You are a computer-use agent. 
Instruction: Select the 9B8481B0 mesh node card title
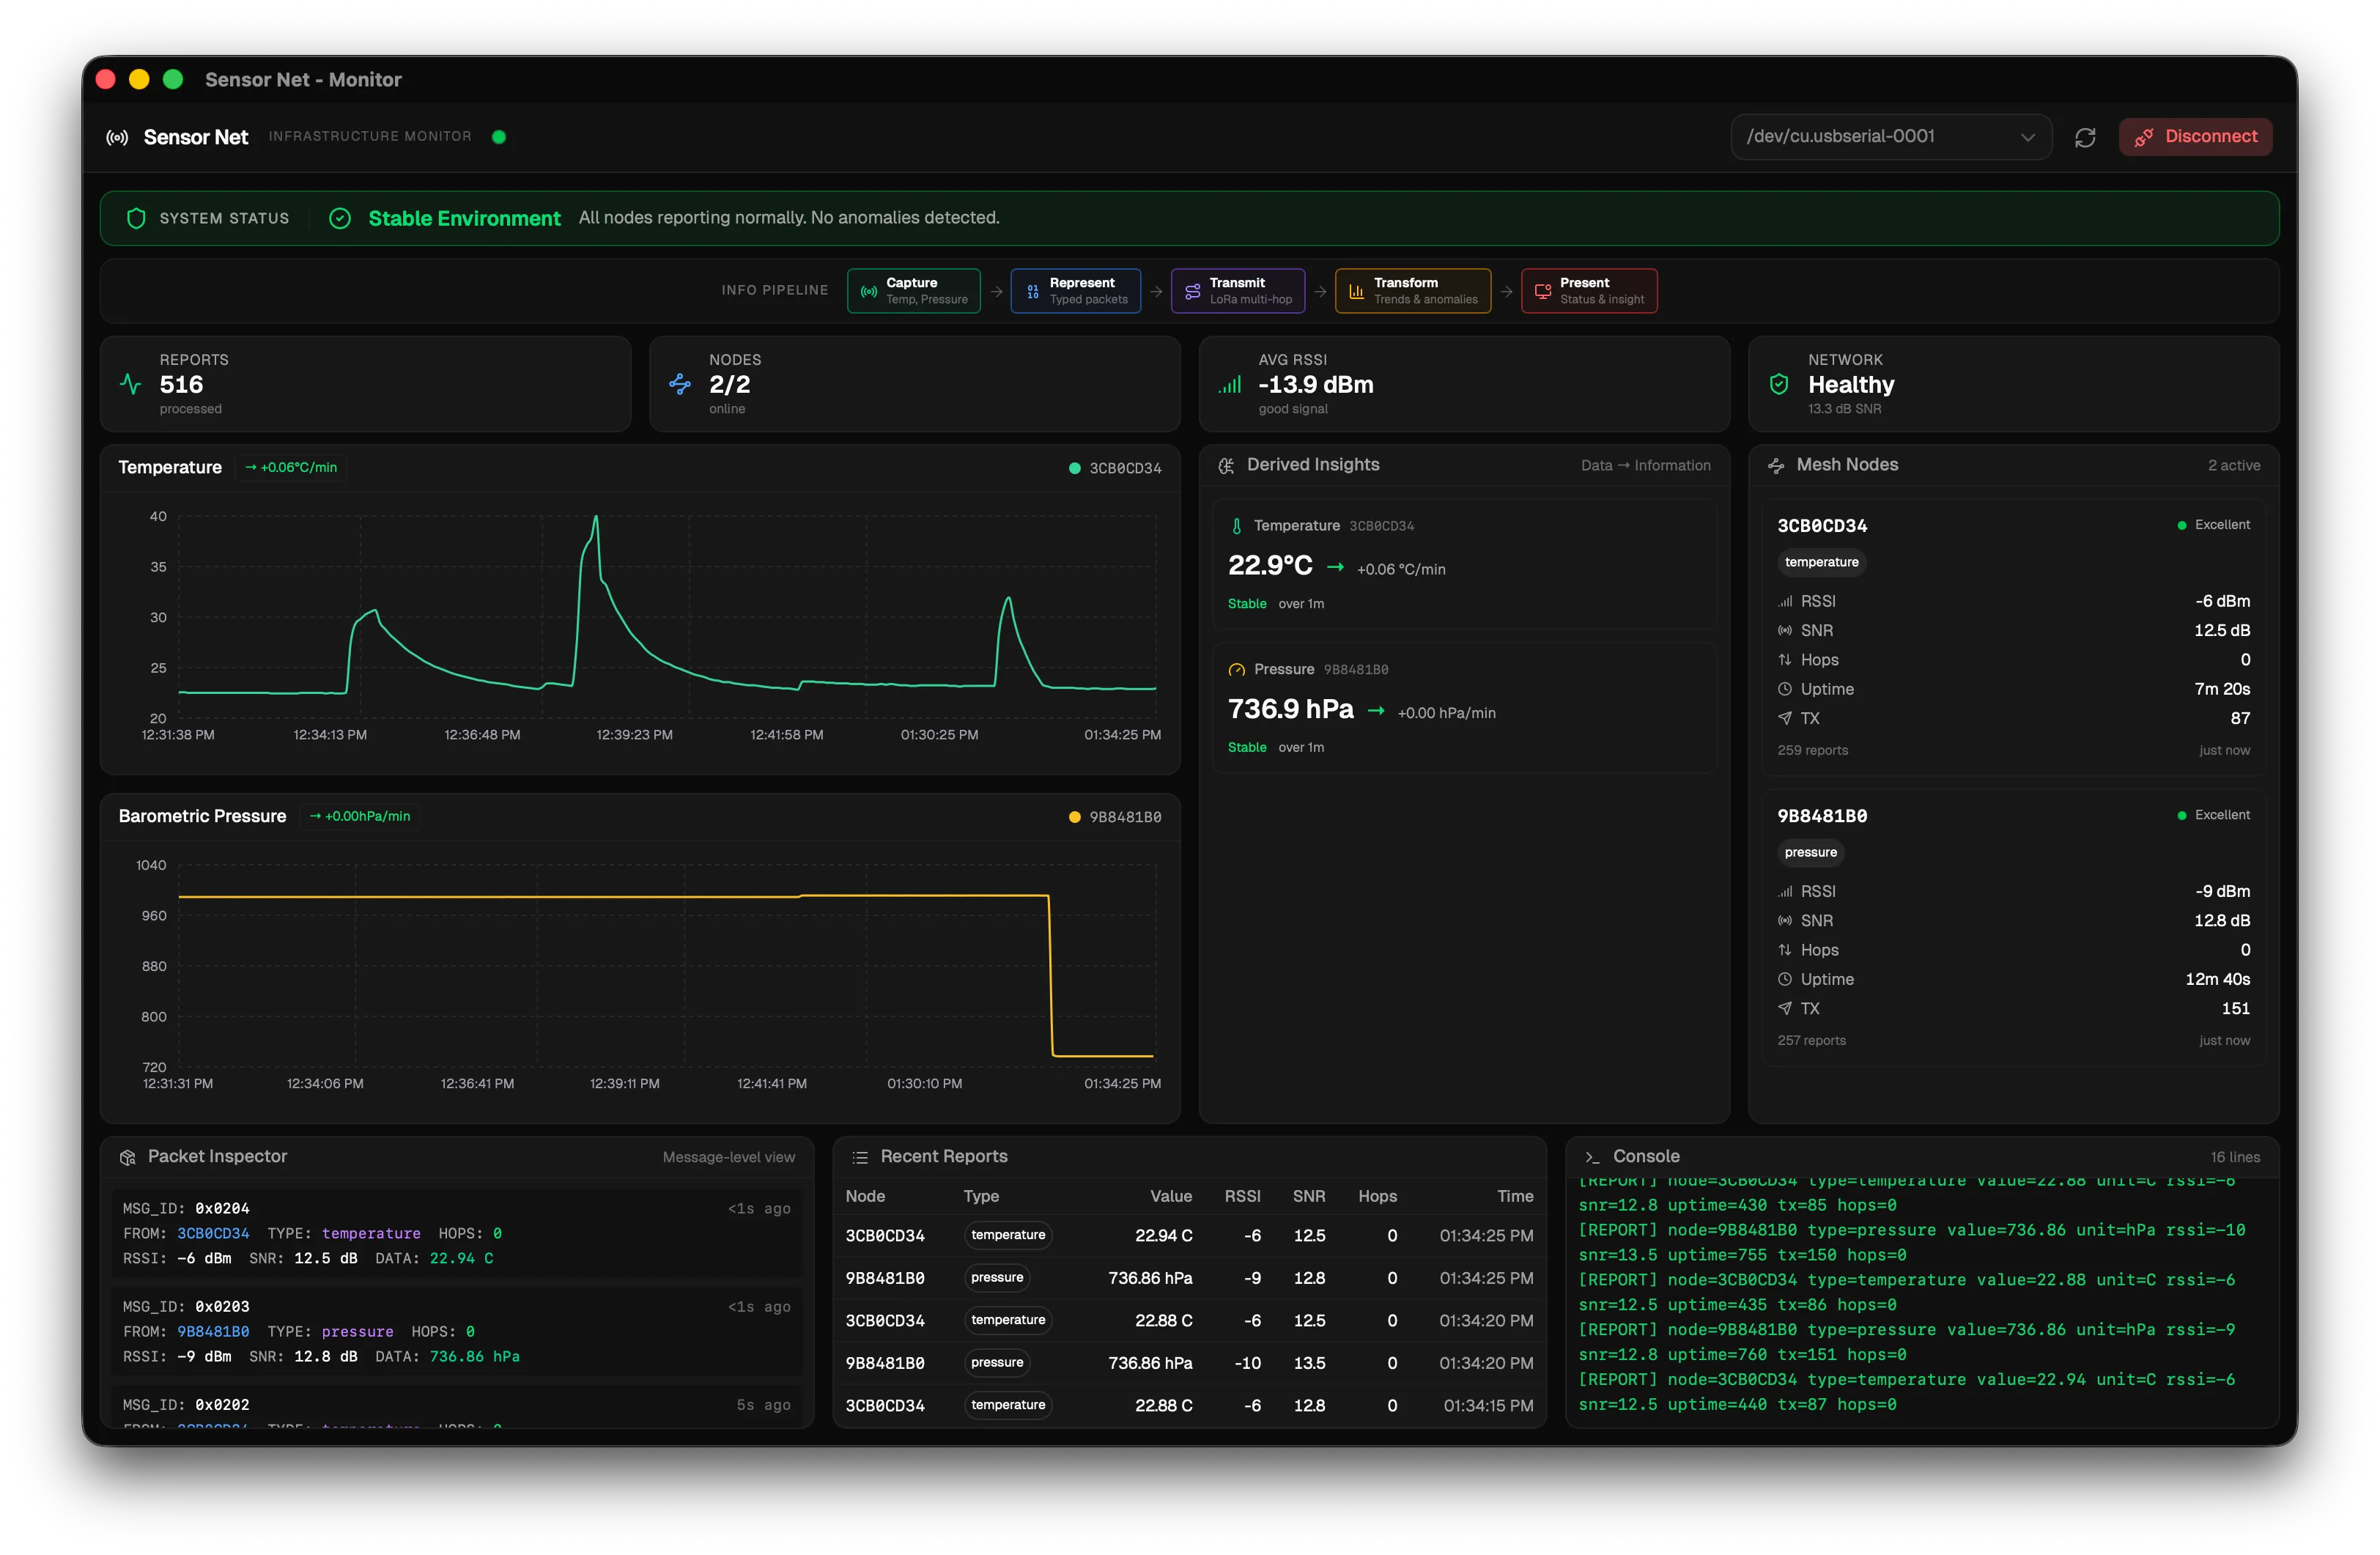click(1822, 816)
